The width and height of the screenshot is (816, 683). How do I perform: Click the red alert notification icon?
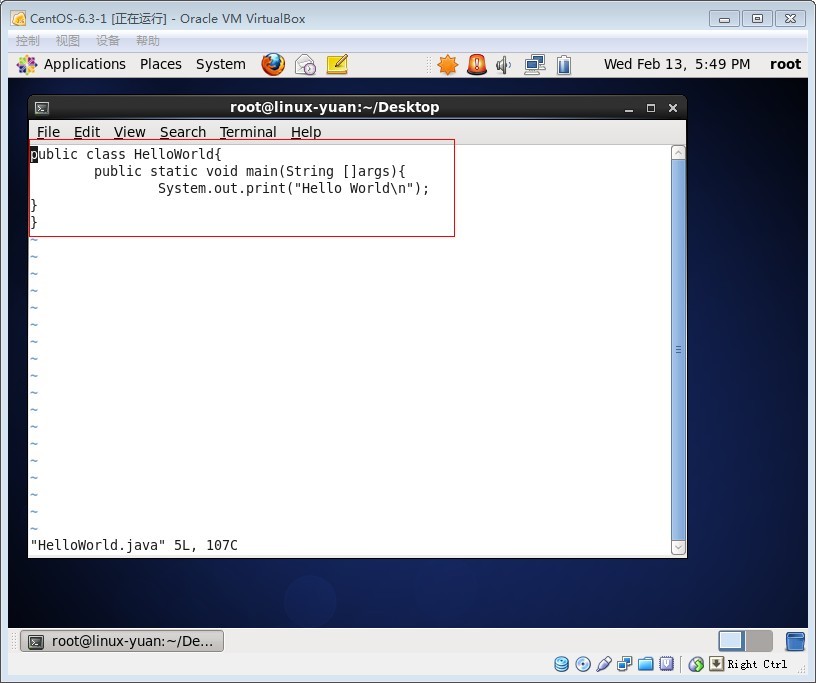coord(476,64)
